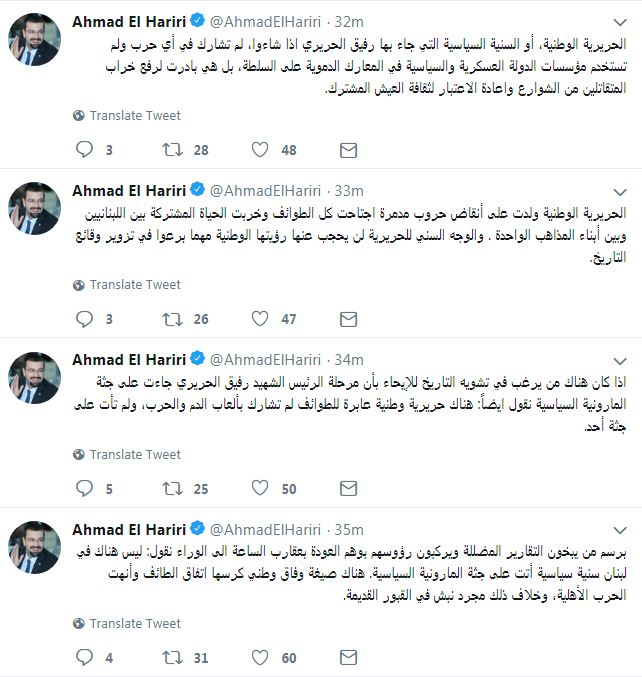Click Translate Tweet under the 34m tweet
Viewport: 642px width, 677px height.
[x=127, y=455]
